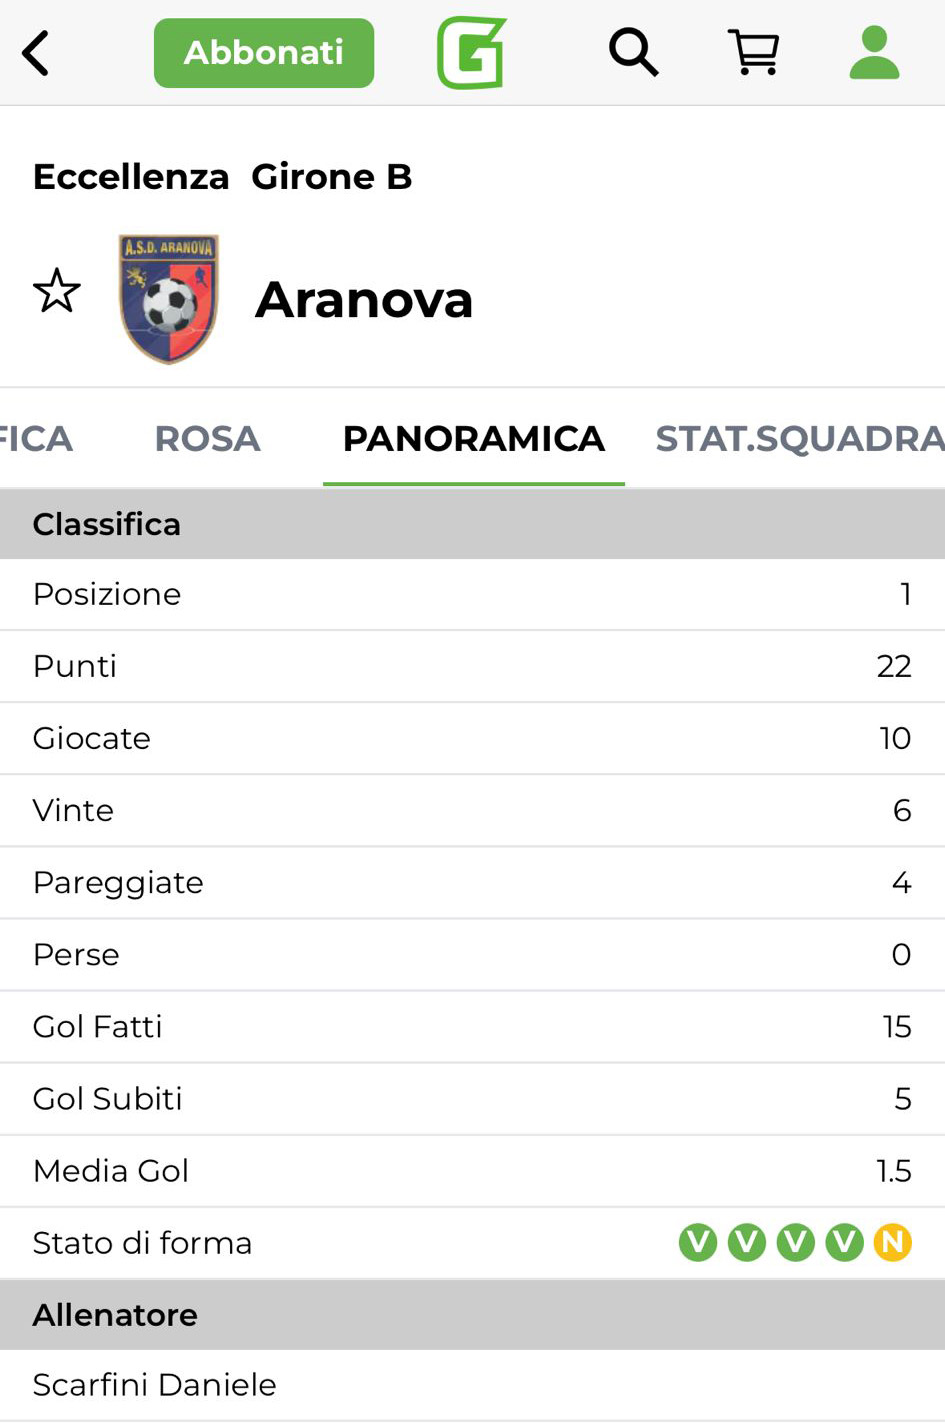Viewport: 945px width, 1423px height.
Task: Select the PANORAMICA tab
Action: [473, 439]
